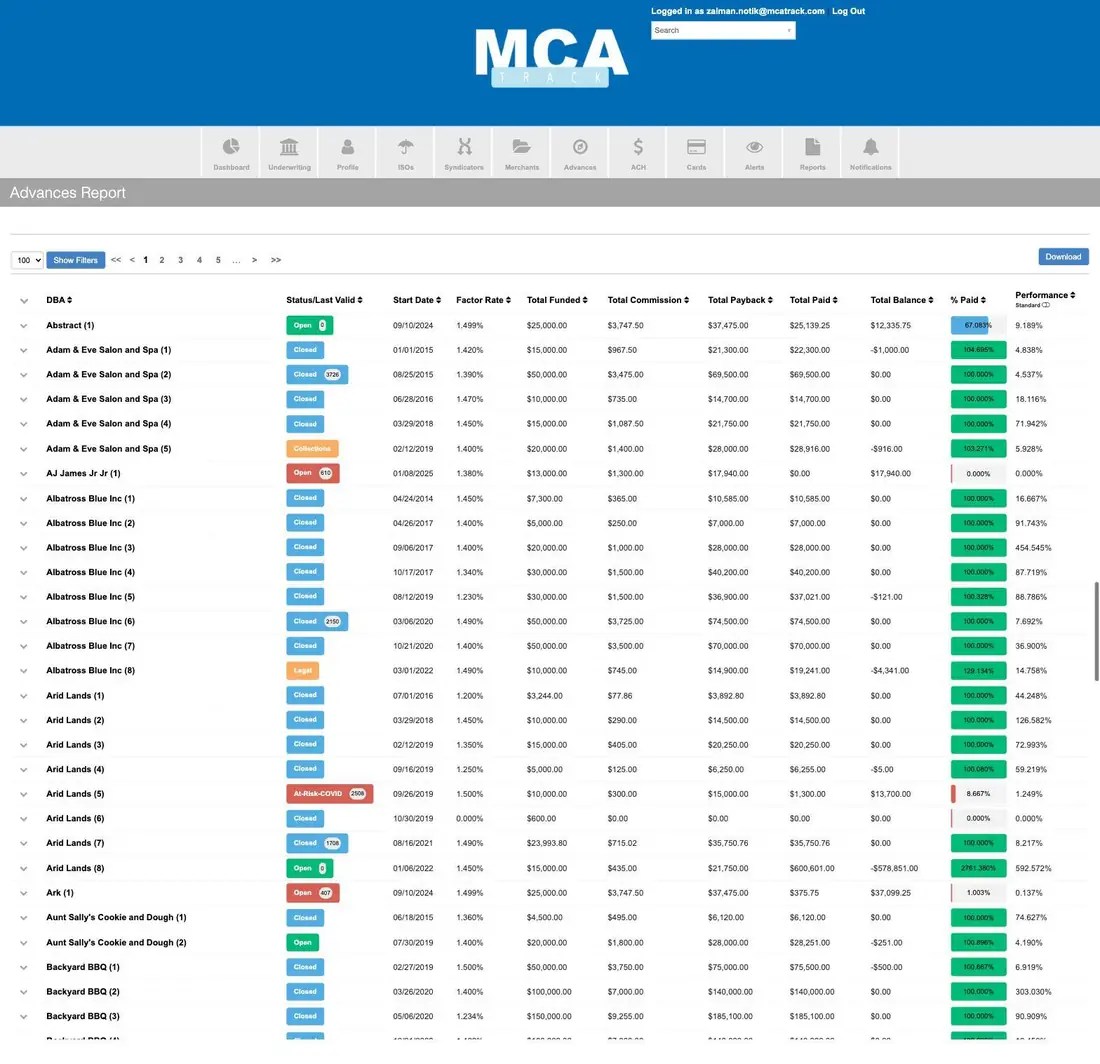Screen dimensions: 1100x1064
Task: Click Open status badge for Abstract (1)
Action: (x=309, y=325)
